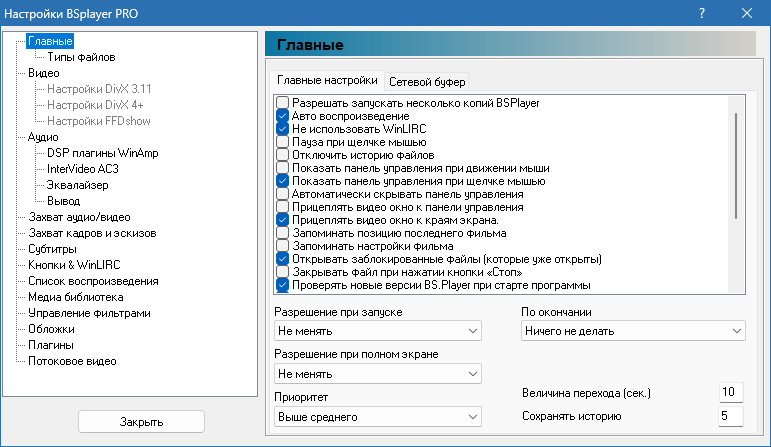Toggle Проверять новые версии BS.Player checkbox

pos(282,285)
